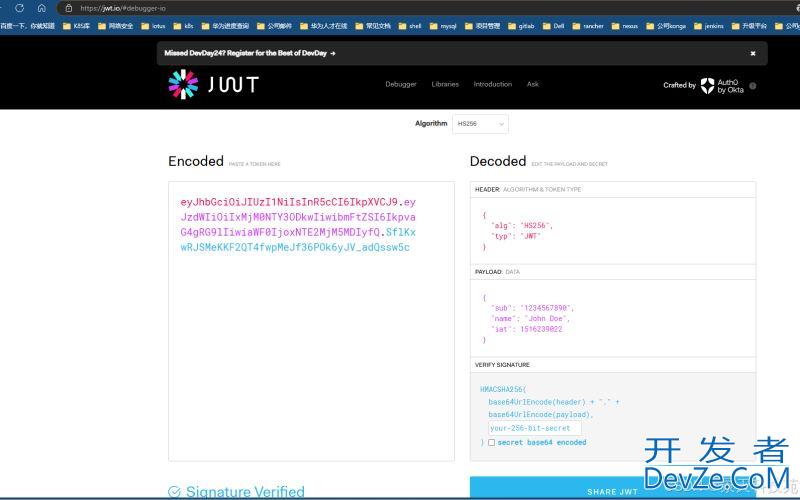Open the 百度一下，你就知道 bookmark
This screenshot has height=500, width=800.
[x=28, y=26]
